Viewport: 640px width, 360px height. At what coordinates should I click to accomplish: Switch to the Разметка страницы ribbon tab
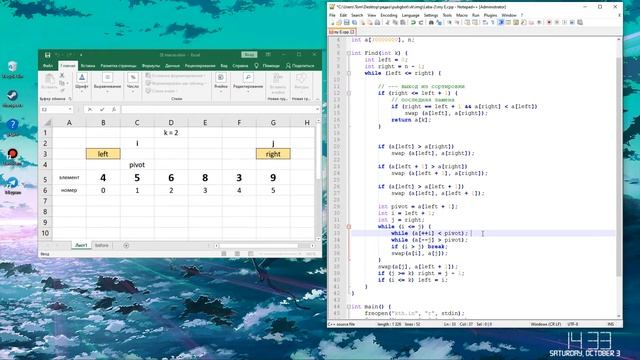[x=118, y=66]
